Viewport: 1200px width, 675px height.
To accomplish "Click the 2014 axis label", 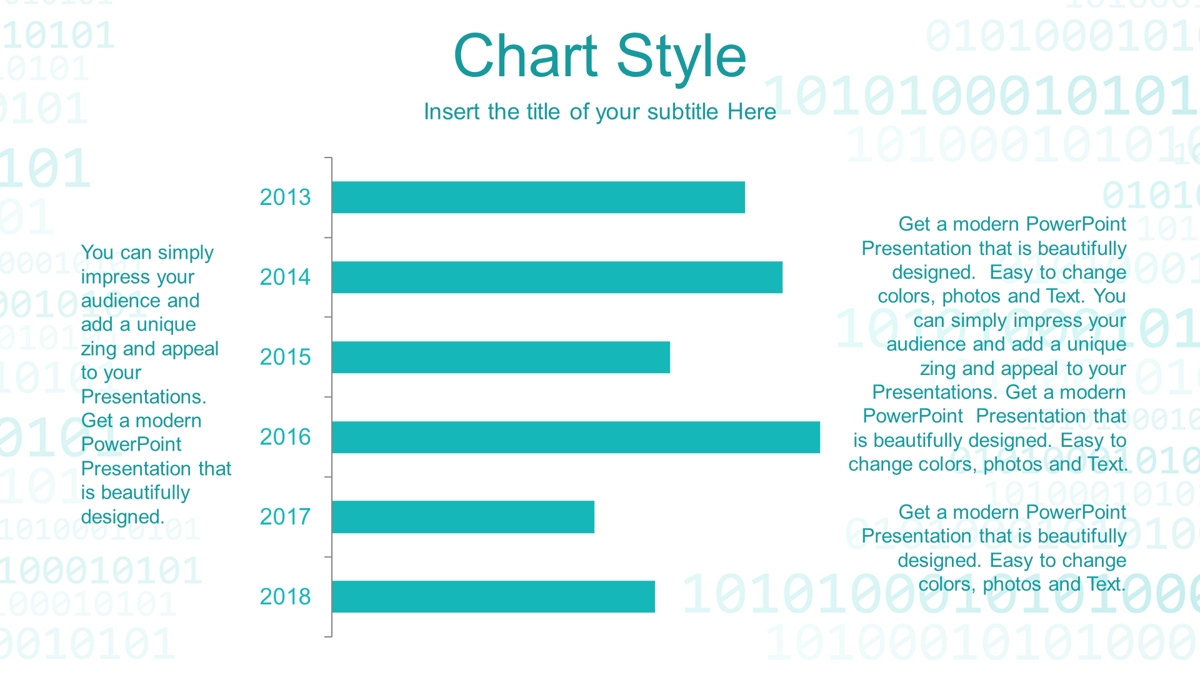I will (x=285, y=277).
